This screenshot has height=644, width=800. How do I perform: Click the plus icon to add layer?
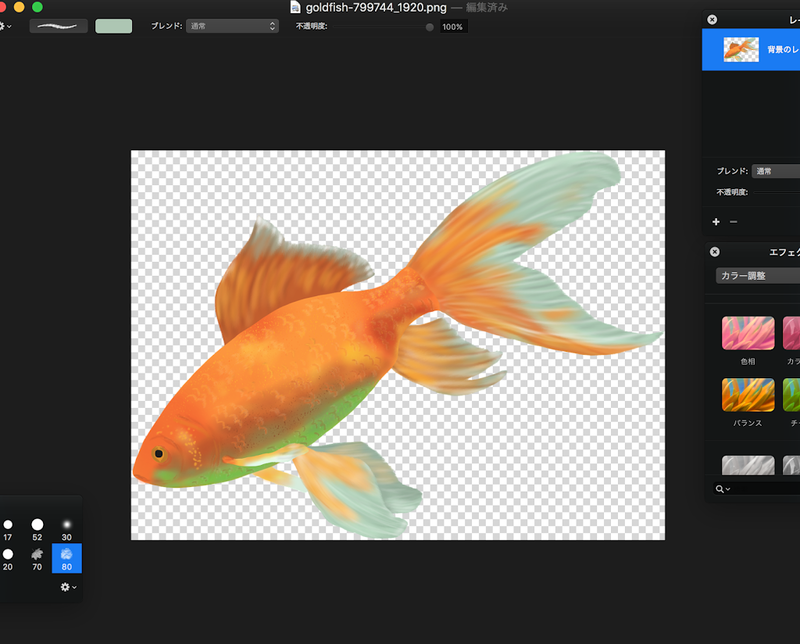716,221
